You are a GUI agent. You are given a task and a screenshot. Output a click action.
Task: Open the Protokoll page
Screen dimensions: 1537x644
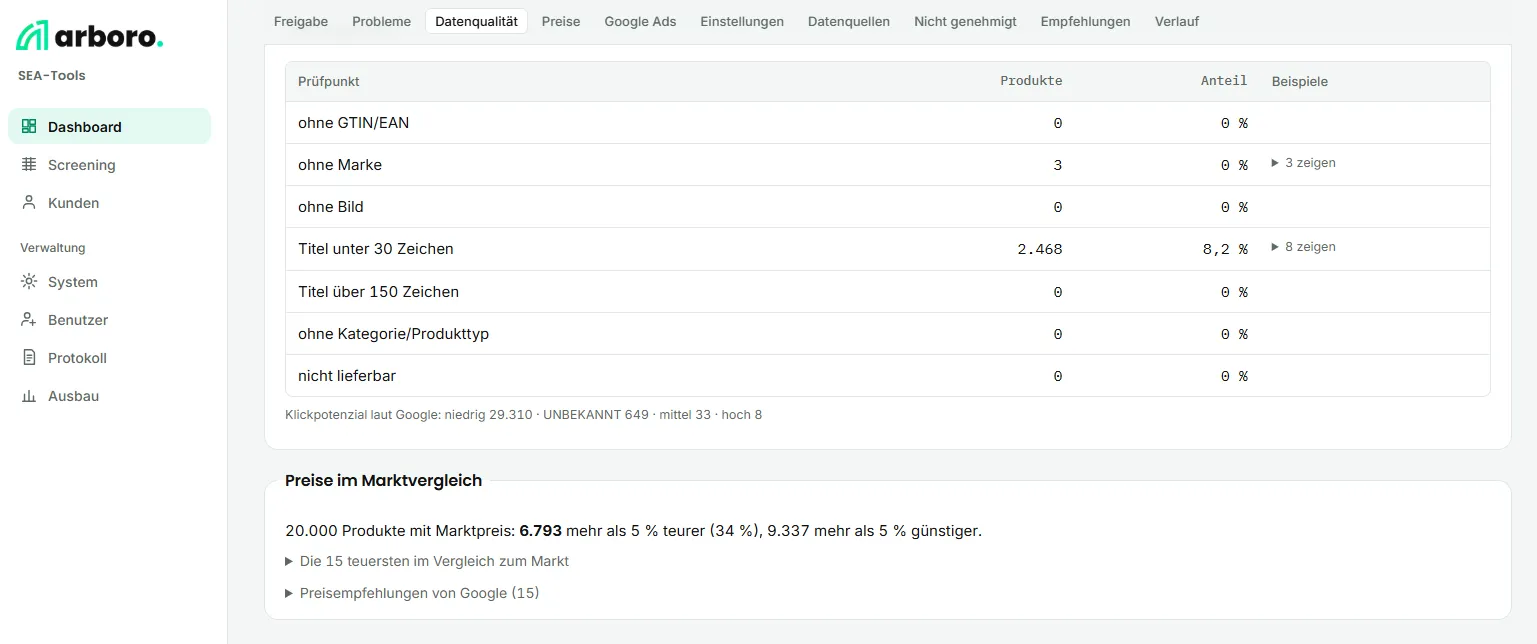[x=110, y=358]
